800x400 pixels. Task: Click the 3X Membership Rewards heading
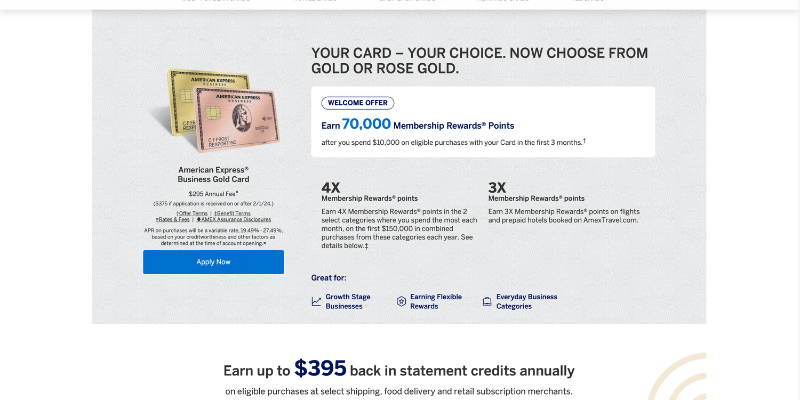(x=497, y=187)
